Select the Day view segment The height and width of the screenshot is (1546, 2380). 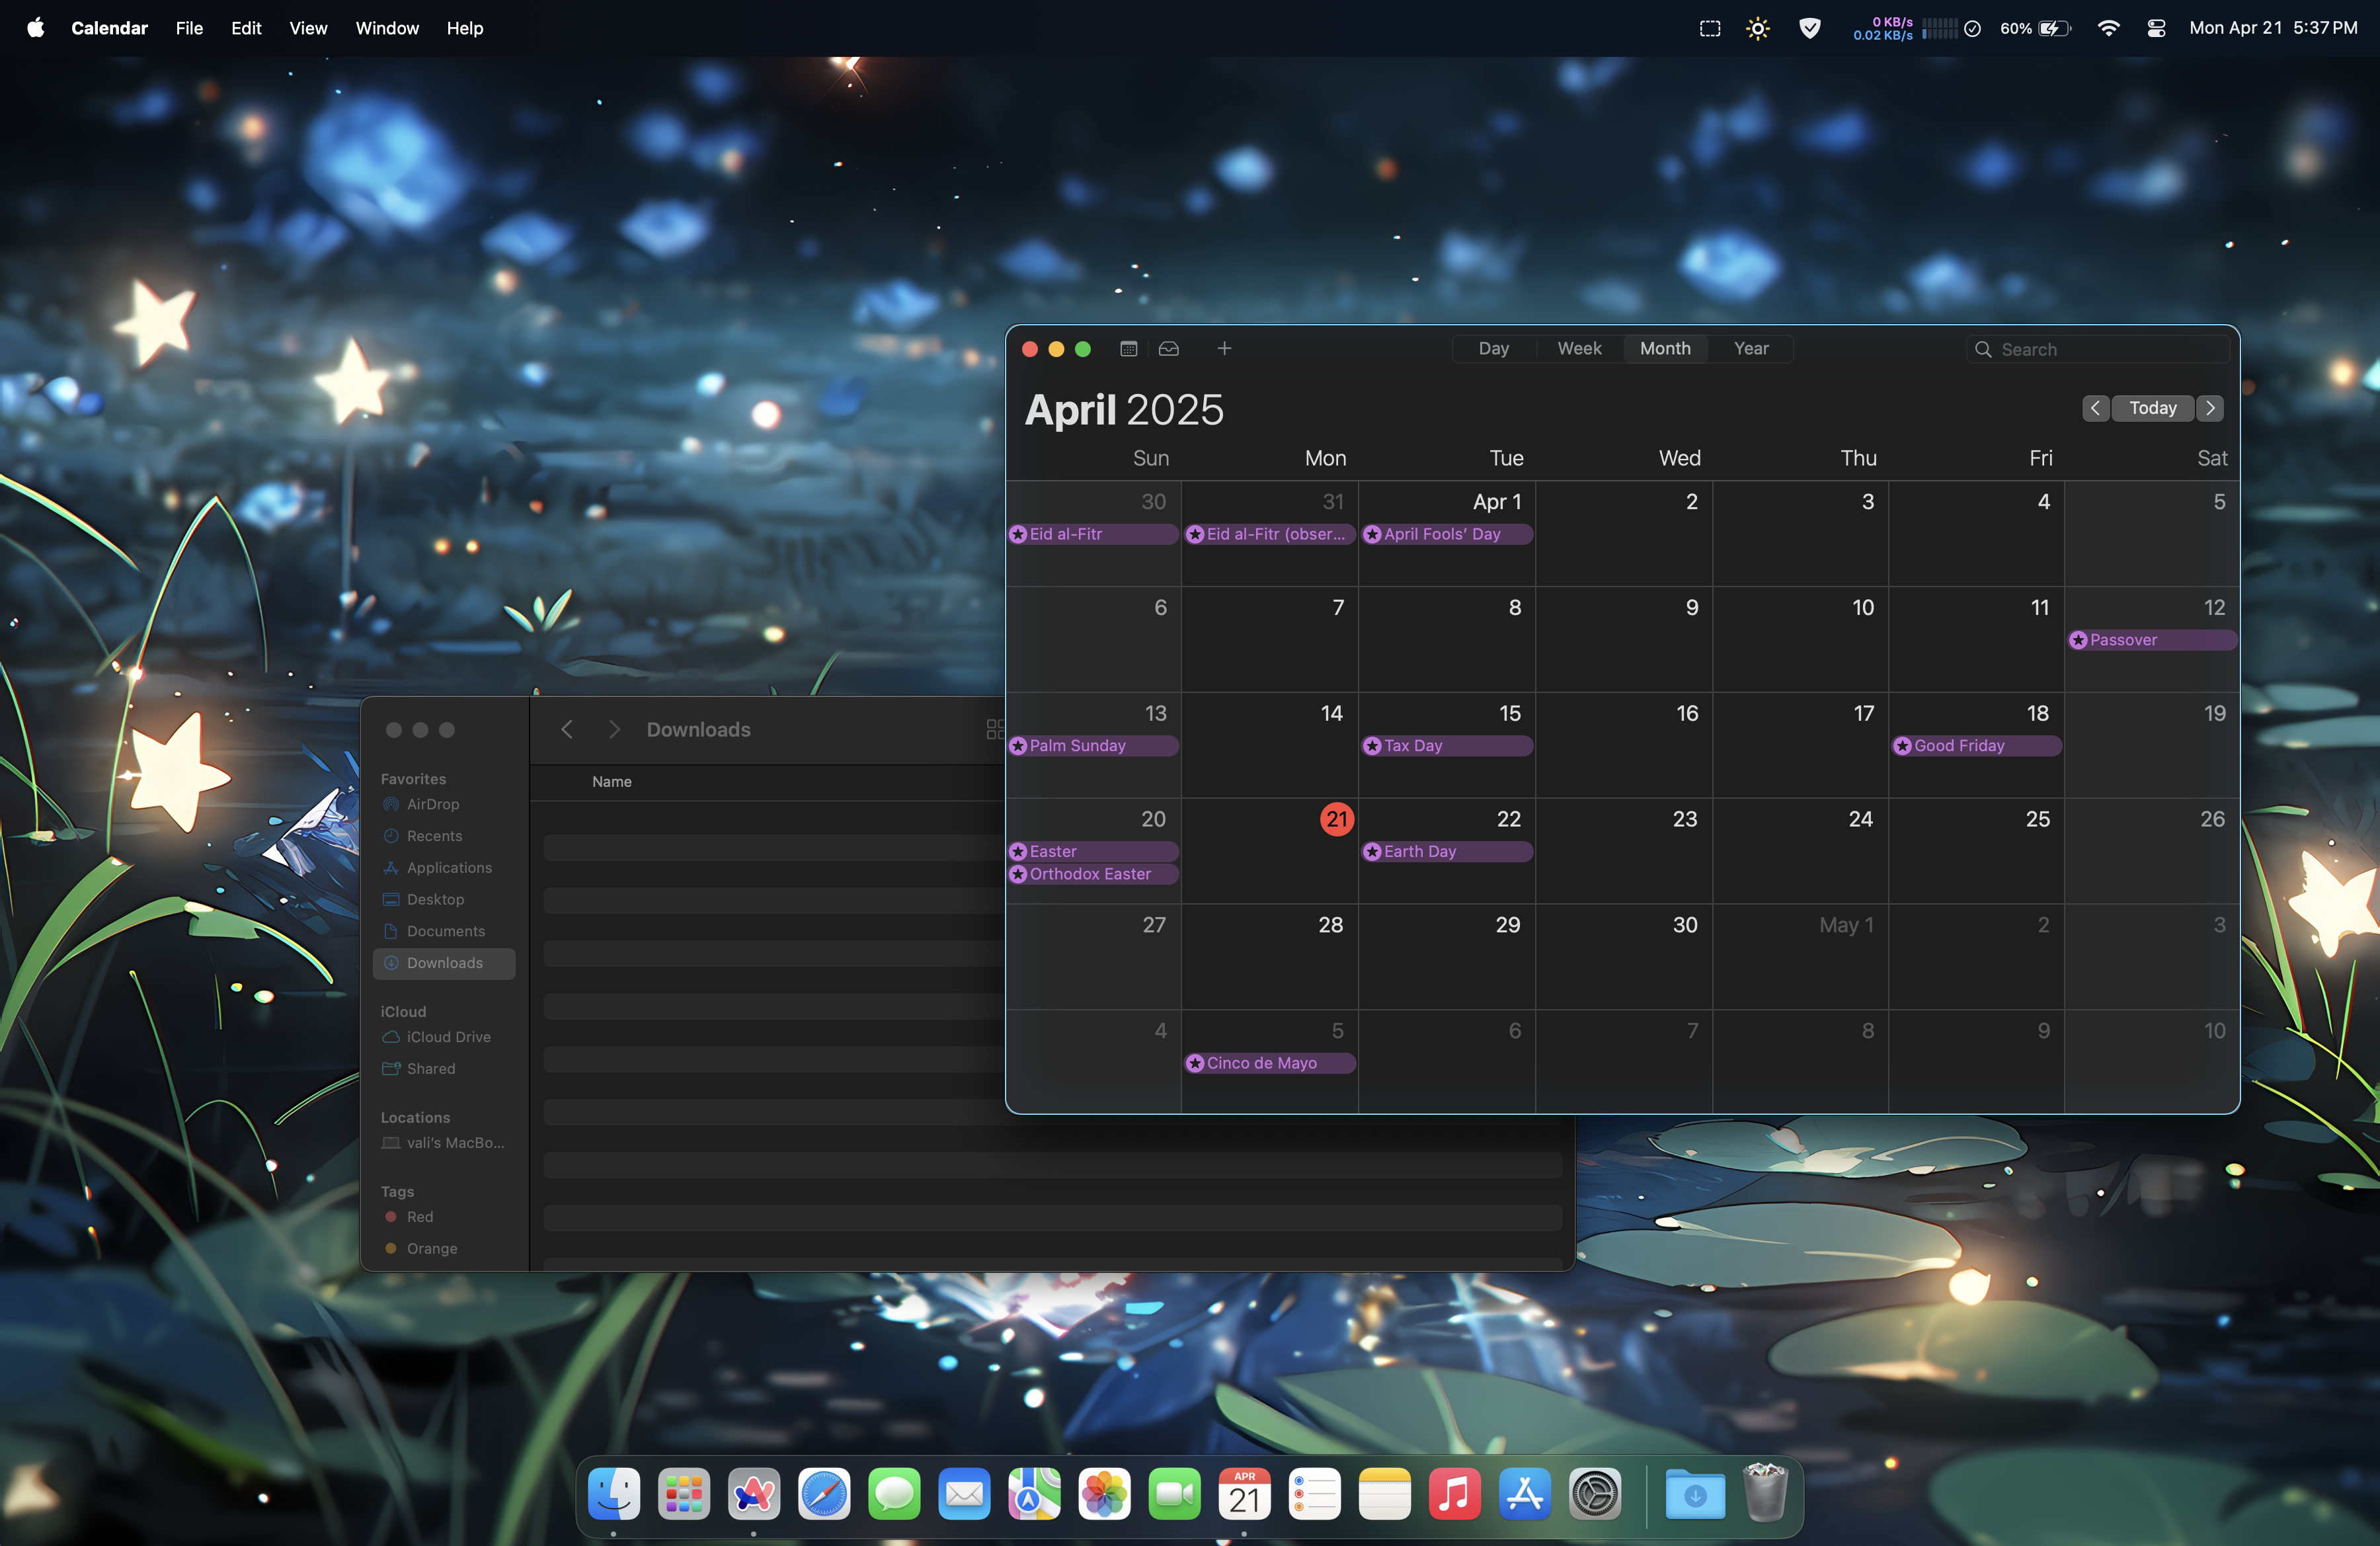(1493, 349)
